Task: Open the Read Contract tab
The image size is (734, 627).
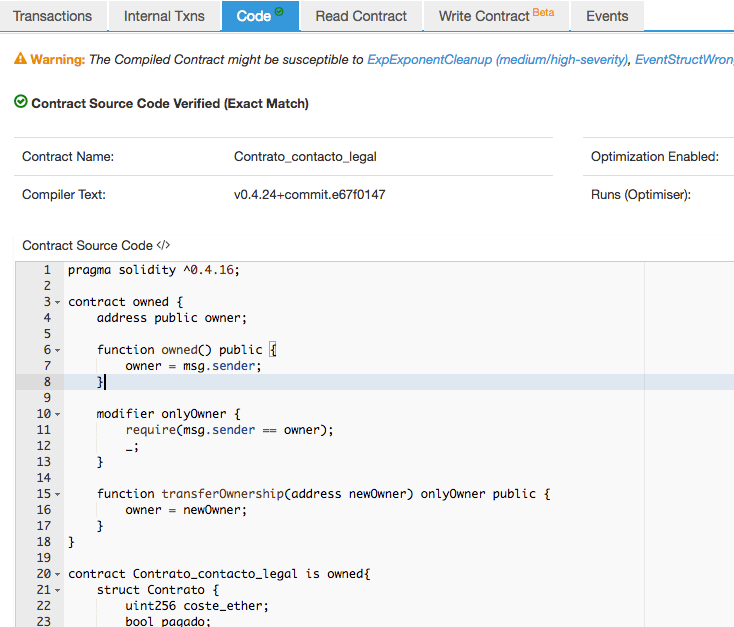Action: [x=361, y=16]
